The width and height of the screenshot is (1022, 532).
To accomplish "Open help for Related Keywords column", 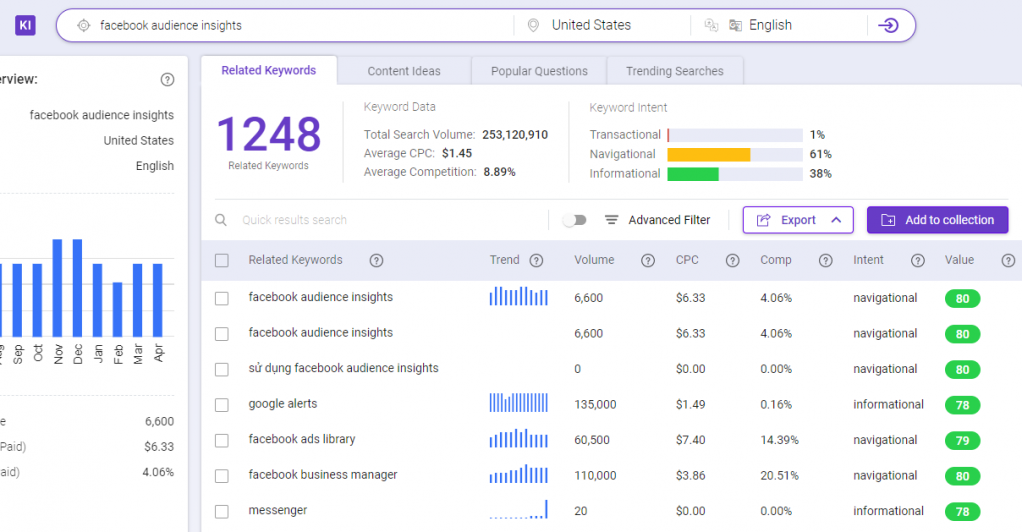I will coord(376,260).
